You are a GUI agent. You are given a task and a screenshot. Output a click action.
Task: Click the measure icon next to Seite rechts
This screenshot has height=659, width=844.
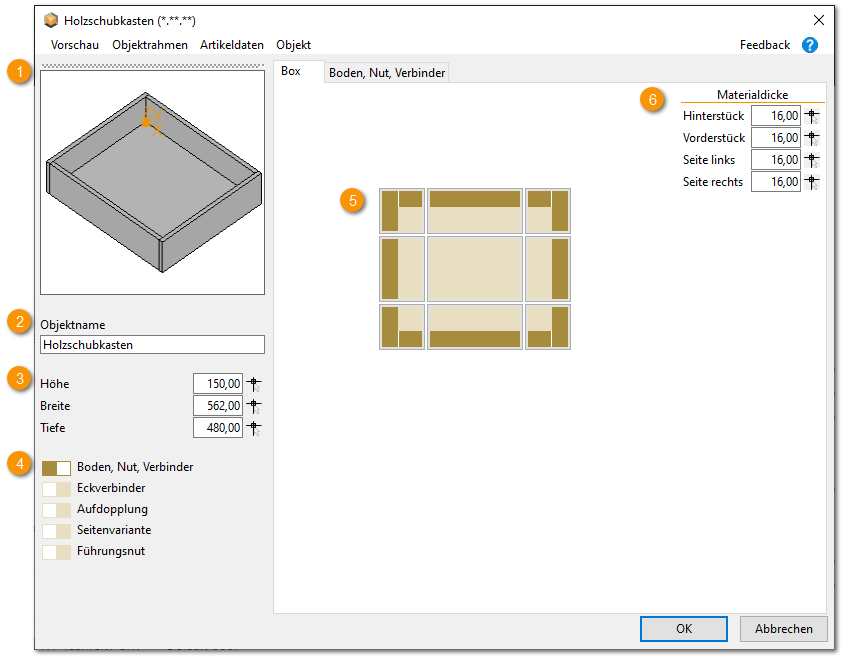pyautogui.click(x=812, y=182)
